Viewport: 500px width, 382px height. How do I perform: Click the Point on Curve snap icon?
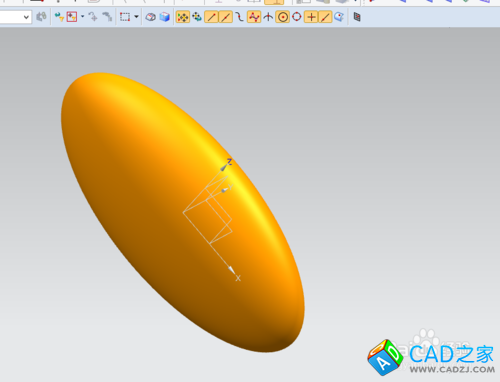click(325, 17)
